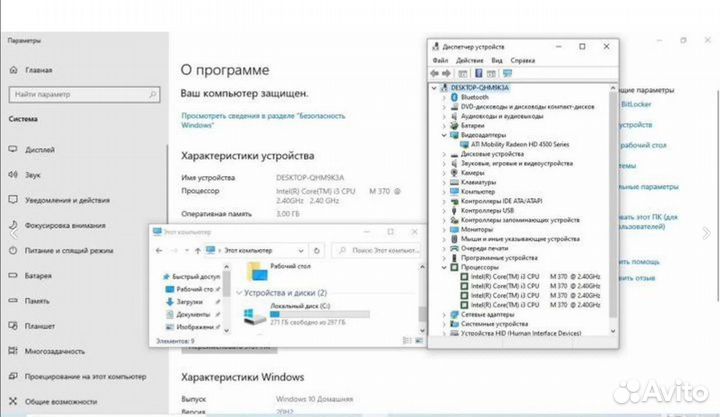Image resolution: width=720 pixels, height=417 pixels.
Task: Select Батарея in Settings sidebar
Action: [x=38, y=276]
